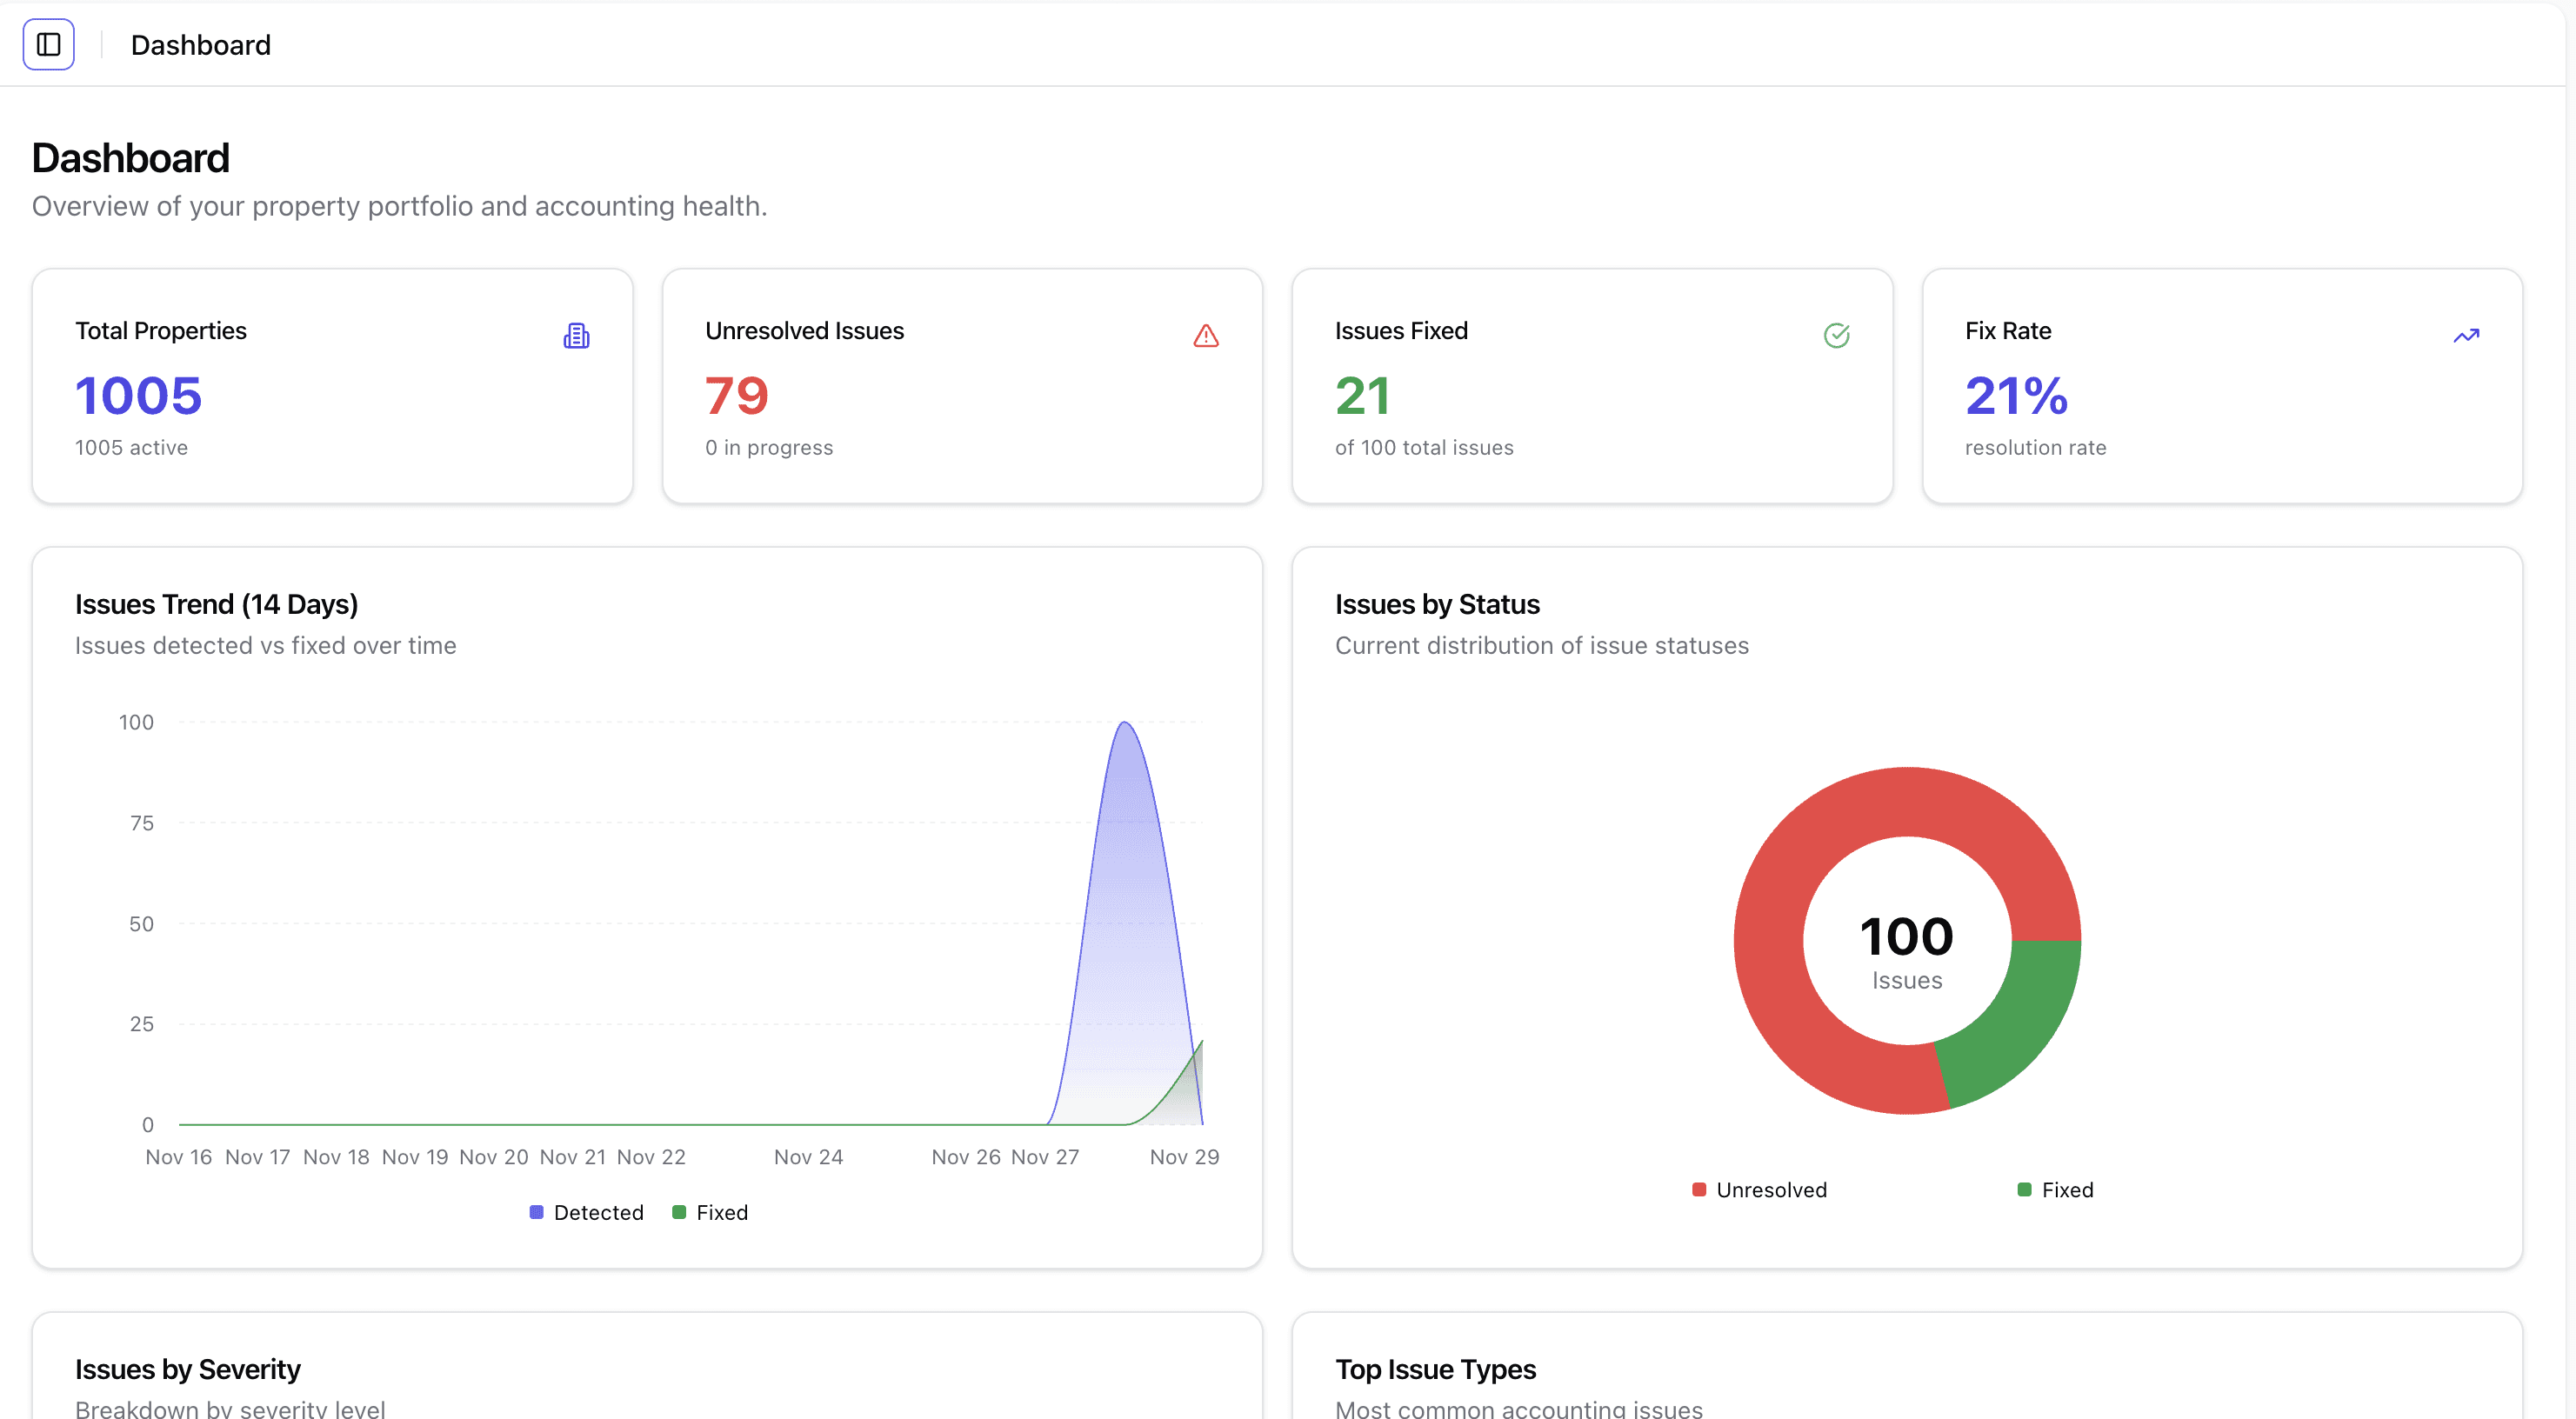2576x1419 pixels.
Task: Click the Dashboard breadcrumb in the top bar
Action: click(200, 45)
